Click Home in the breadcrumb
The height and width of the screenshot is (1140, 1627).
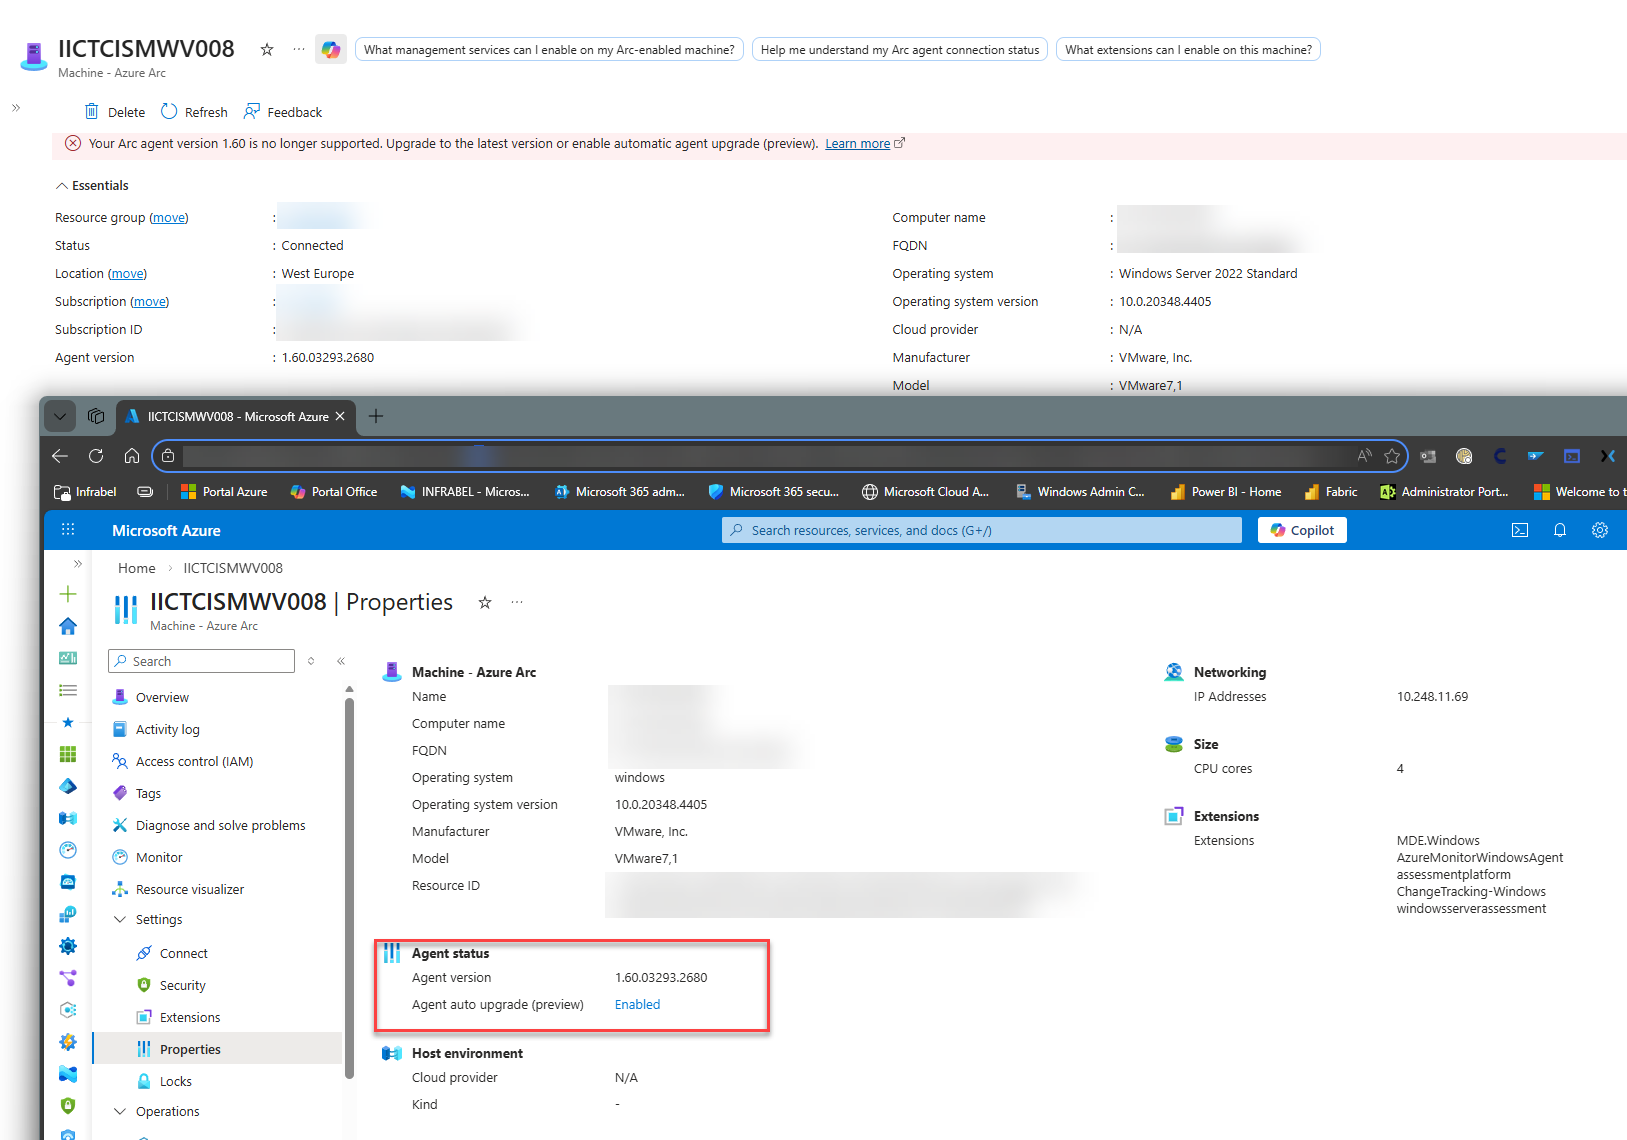[137, 568]
